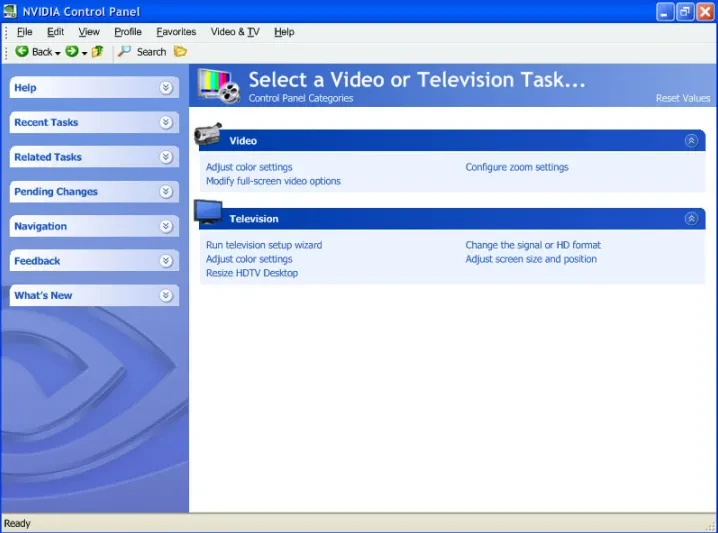718x533 pixels.
Task: Open the Profile menu
Action: click(128, 32)
